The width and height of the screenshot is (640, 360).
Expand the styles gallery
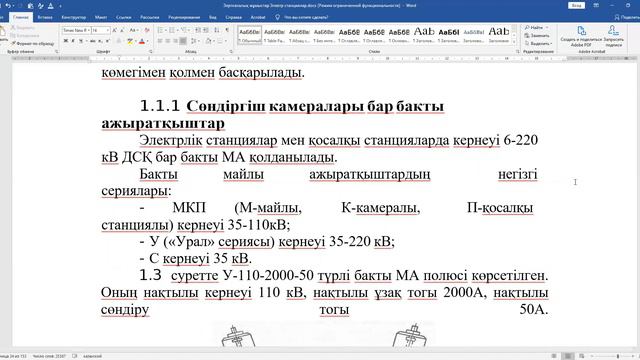point(514,42)
